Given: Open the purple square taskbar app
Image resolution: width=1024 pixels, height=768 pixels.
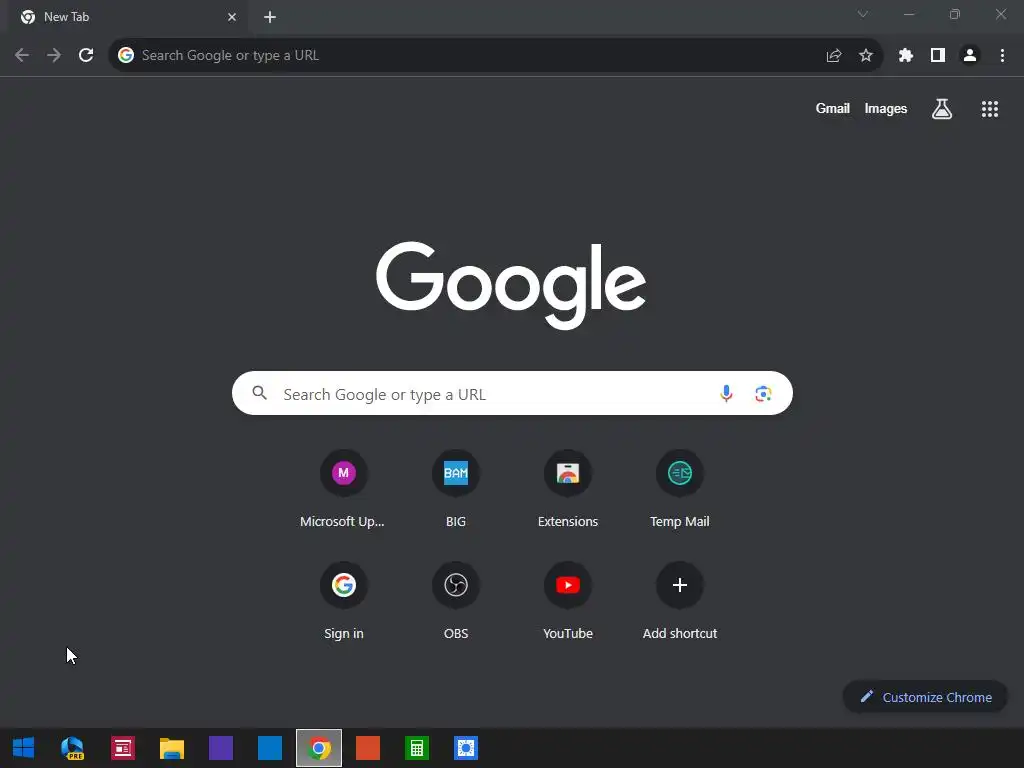Looking at the screenshot, I should [x=221, y=748].
